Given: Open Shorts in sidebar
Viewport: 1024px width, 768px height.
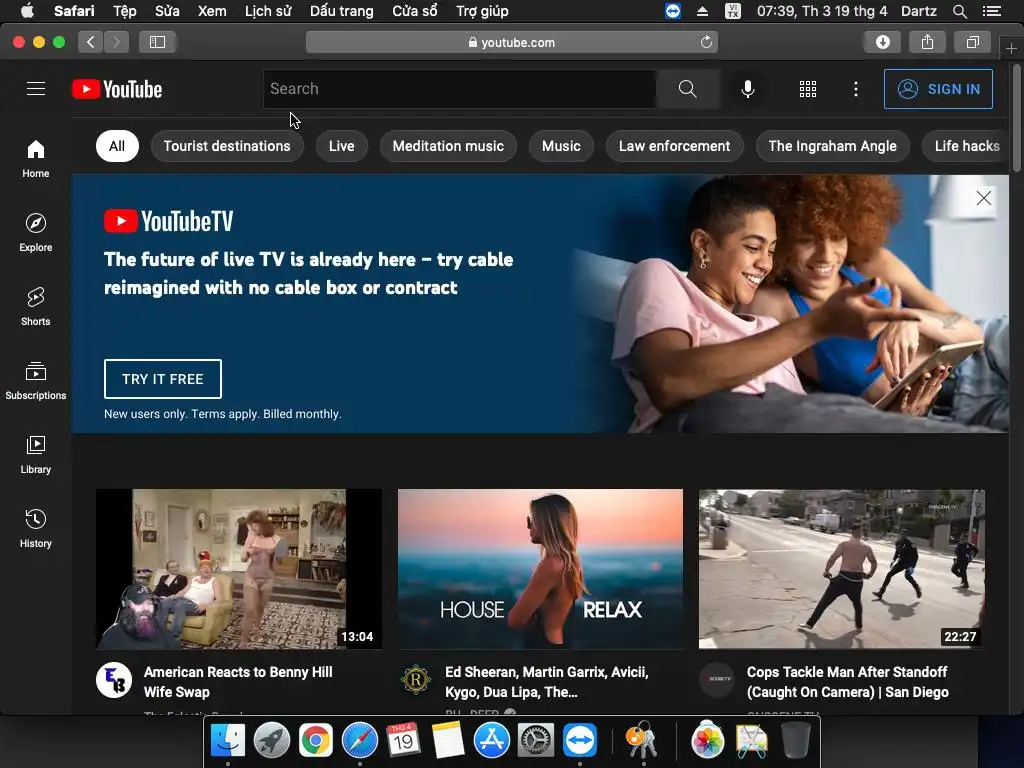Looking at the screenshot, I should tap(36, 307).
